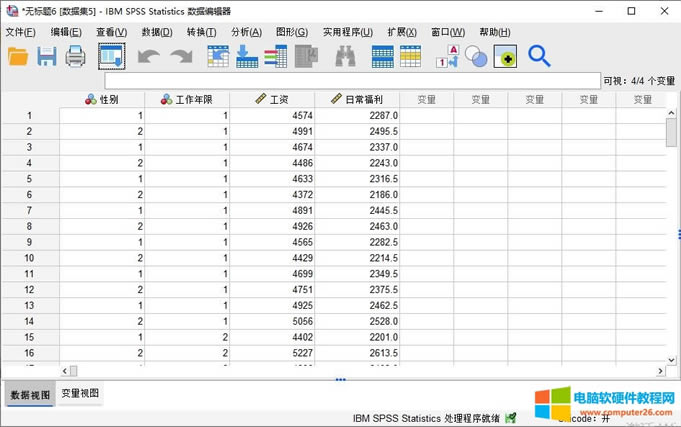This screenshot has width=681, height=427.
Task: Click the vertical scrollbar down arrow
Action: (x=672, y=358)
